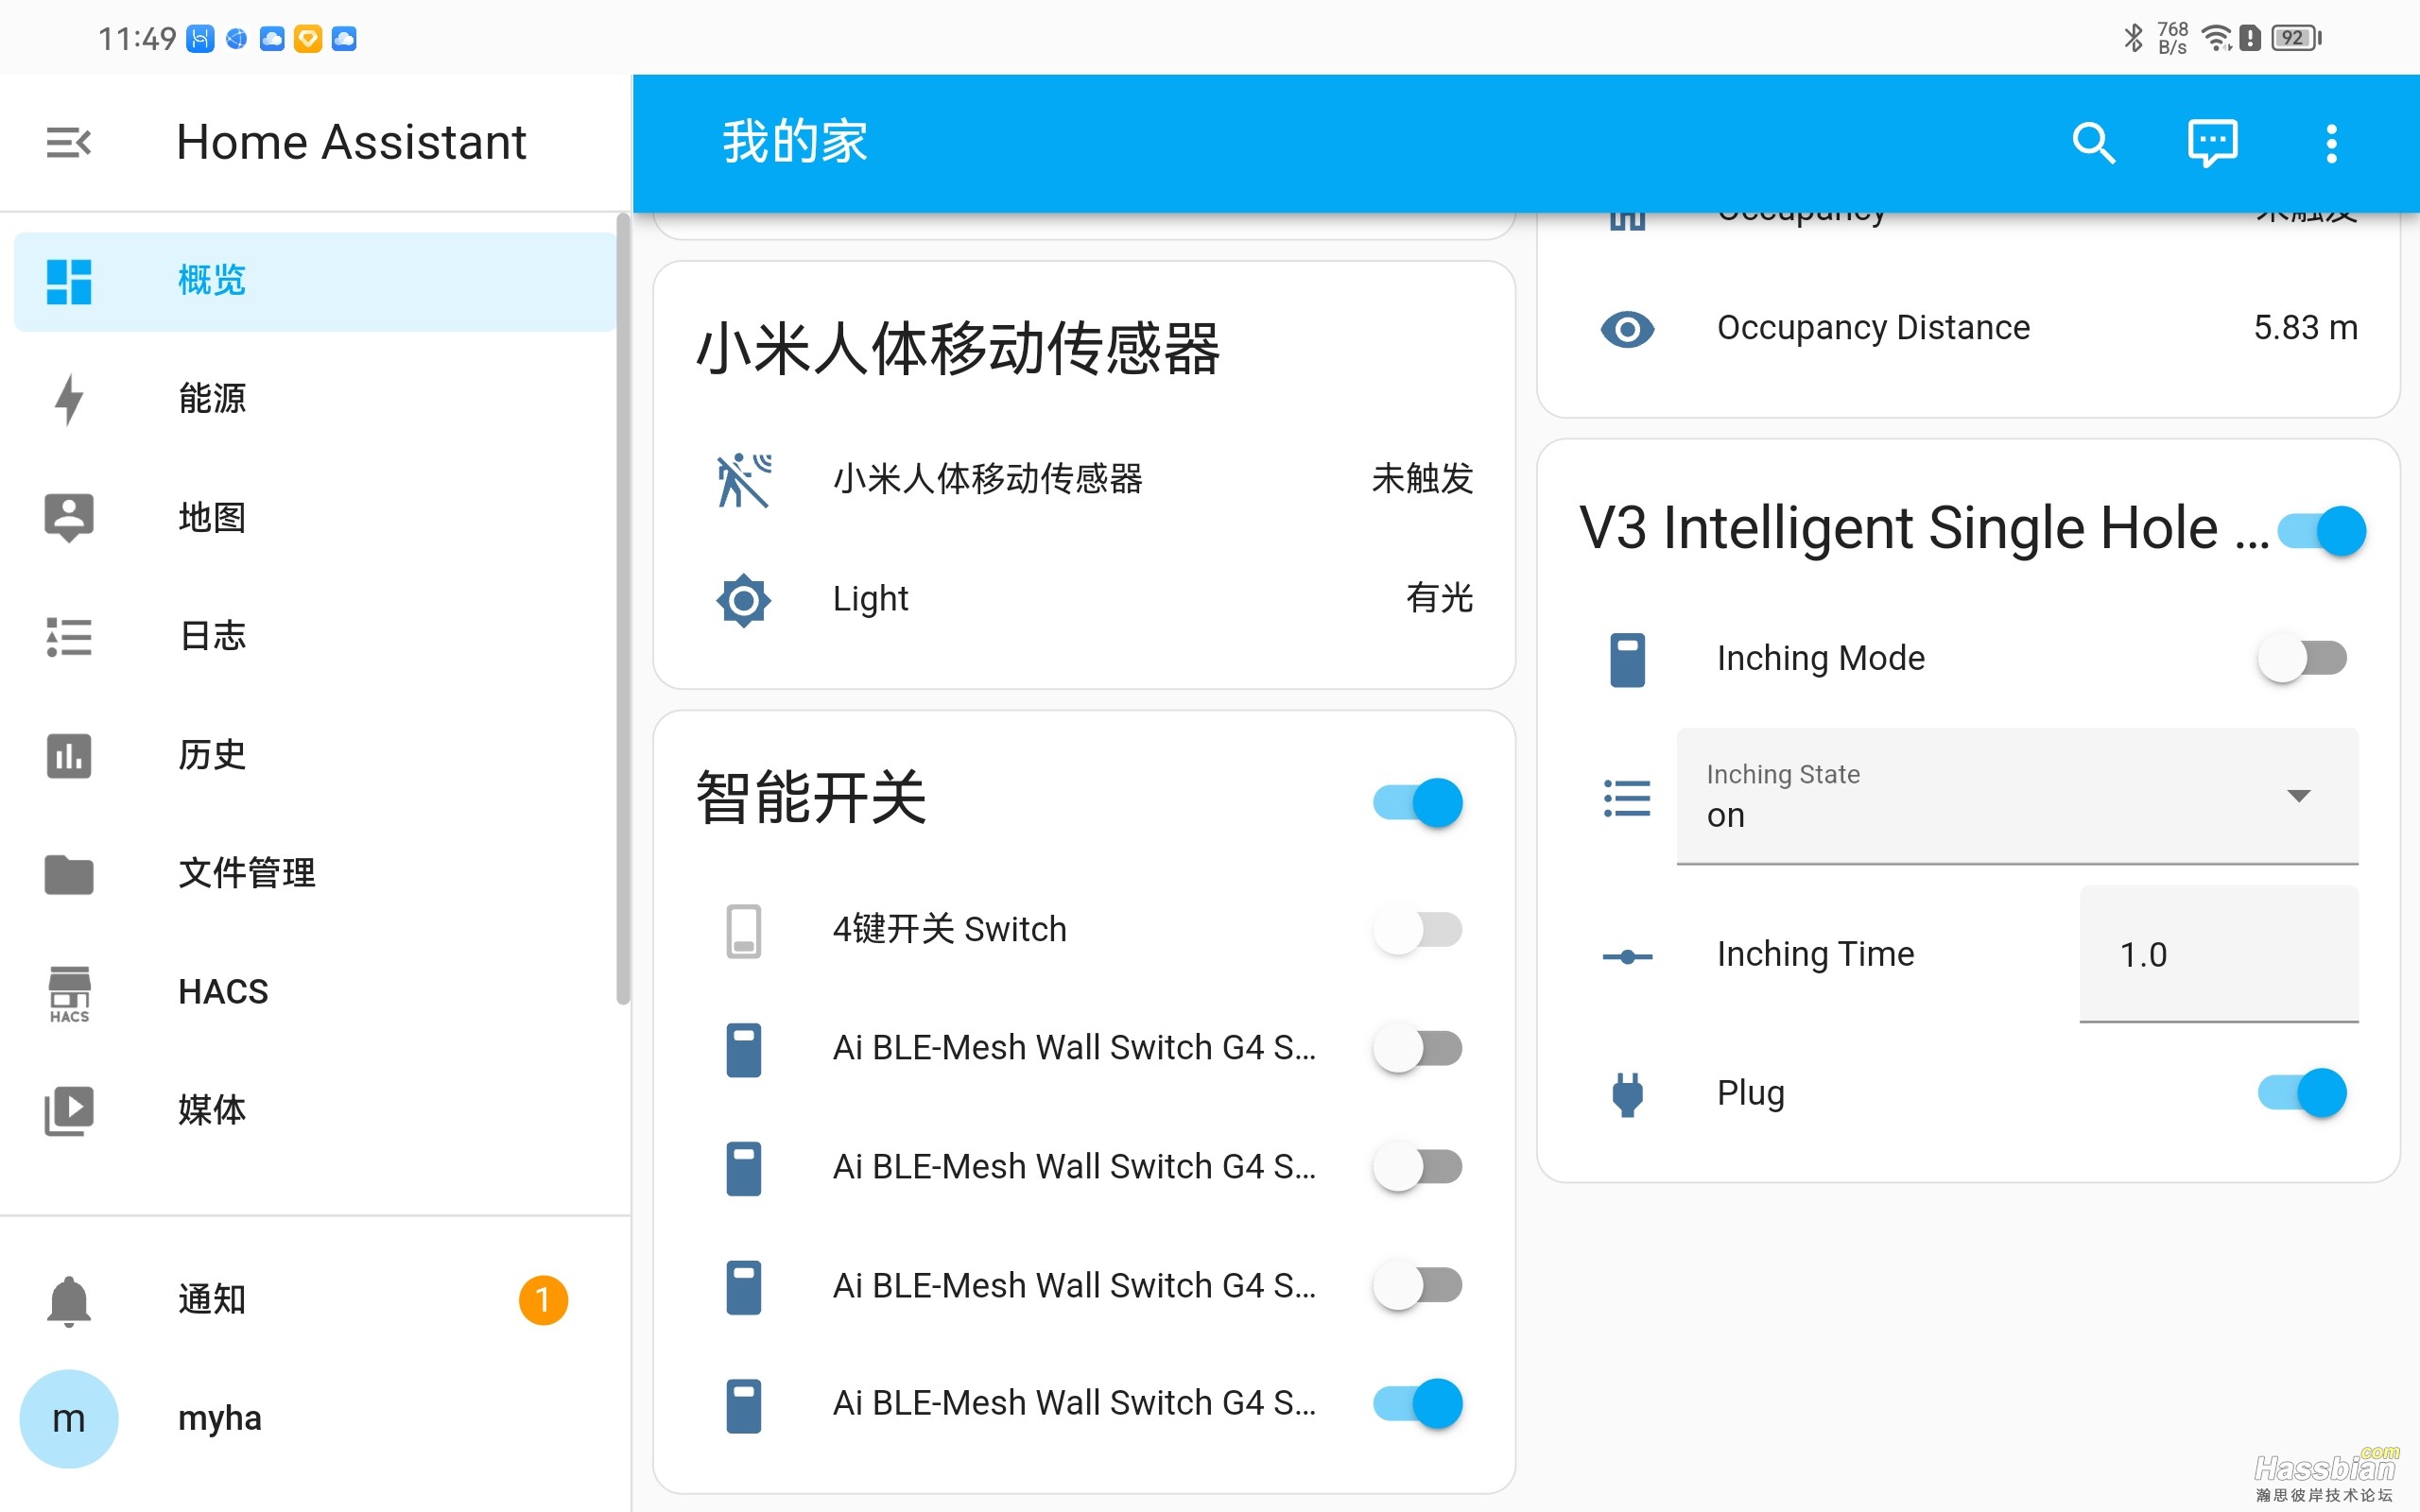Screen dimensions: 2420x1512
Task: Toggle second Ai BLE-Mesh Wall Switch
Action: coord(1418,1167)
